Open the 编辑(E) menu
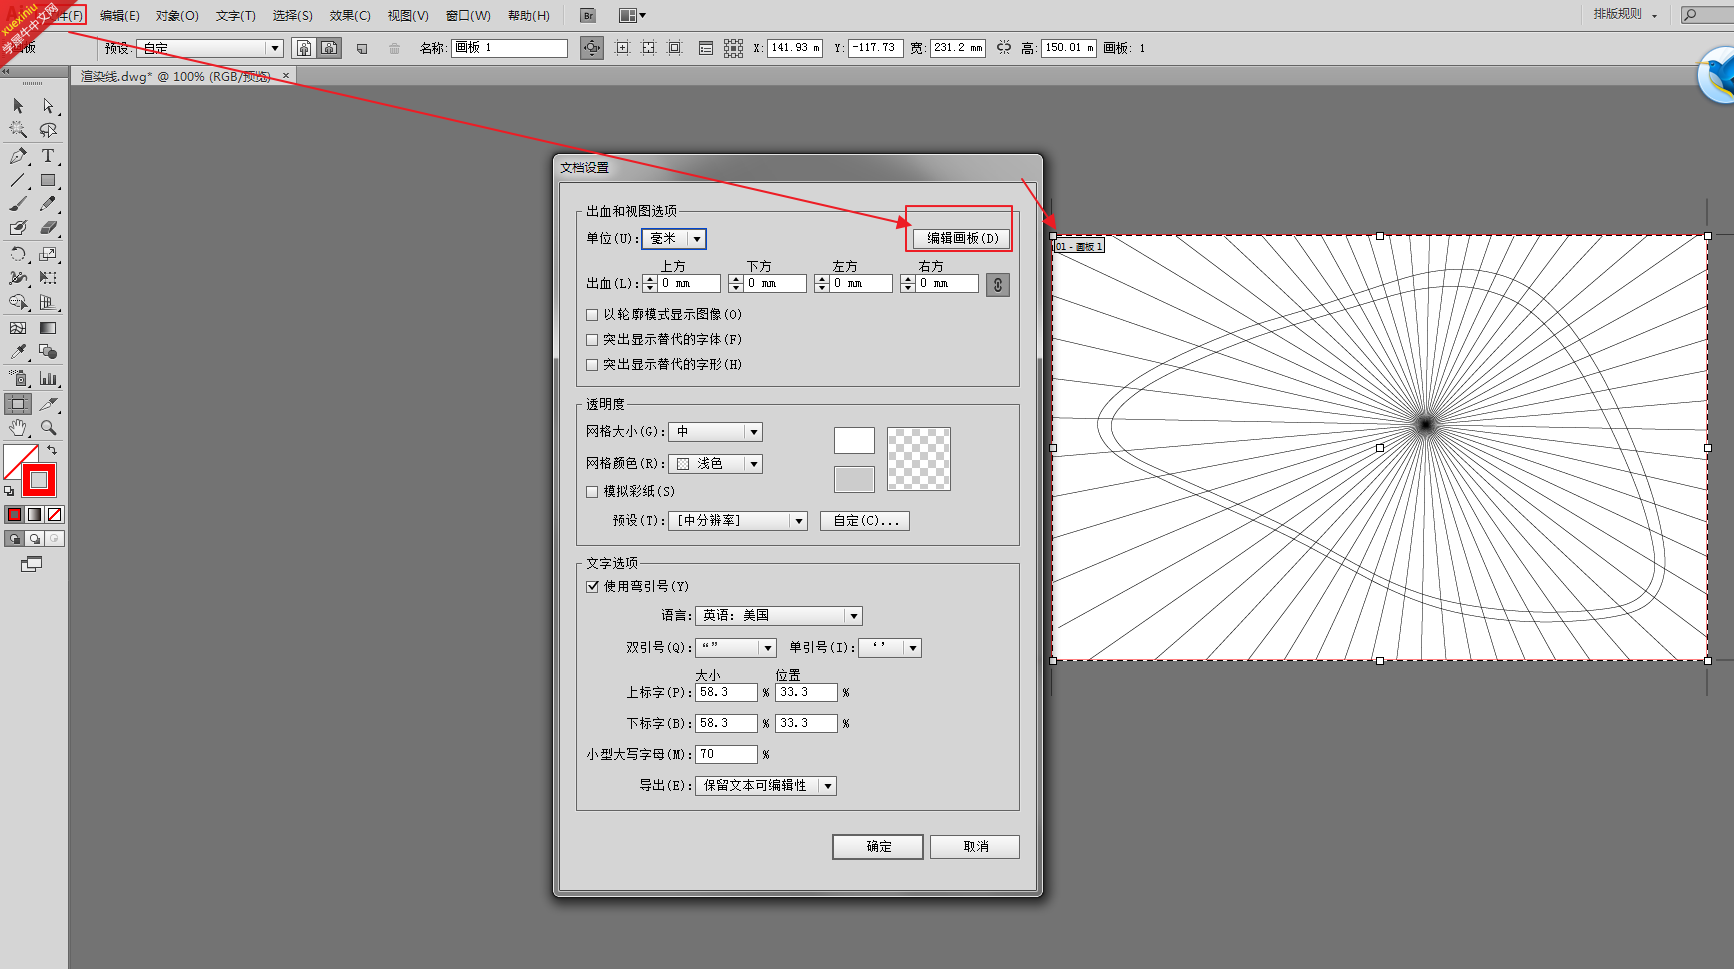The width and height of the screenshot is (1734, 969). tap(119, 15)
